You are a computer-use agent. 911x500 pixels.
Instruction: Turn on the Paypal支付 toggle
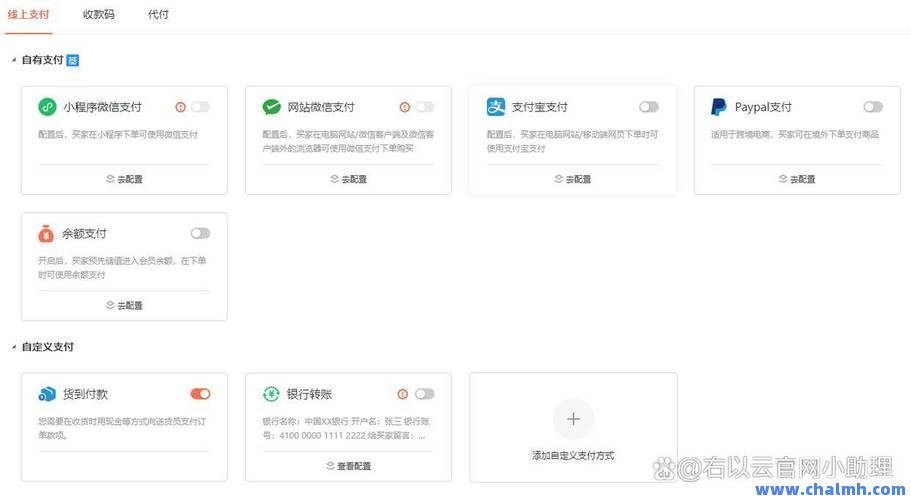pyautogui.click(x=873, y=107)
